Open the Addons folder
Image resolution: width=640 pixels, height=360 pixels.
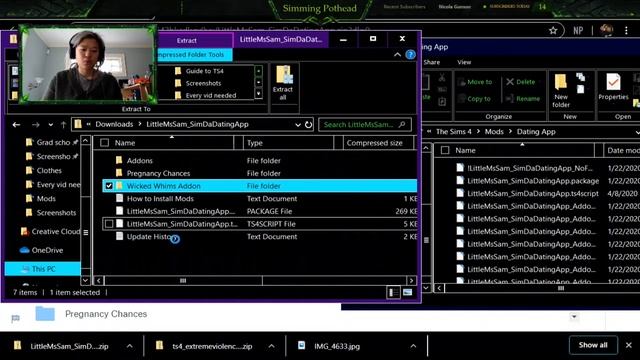pos(139,161)
